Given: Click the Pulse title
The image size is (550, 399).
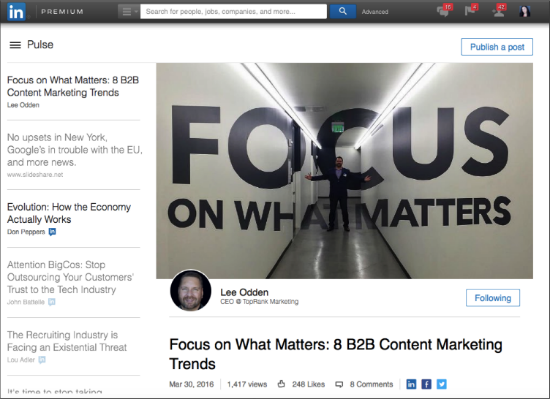Looking at the screenshot, I should click(40, 45).
